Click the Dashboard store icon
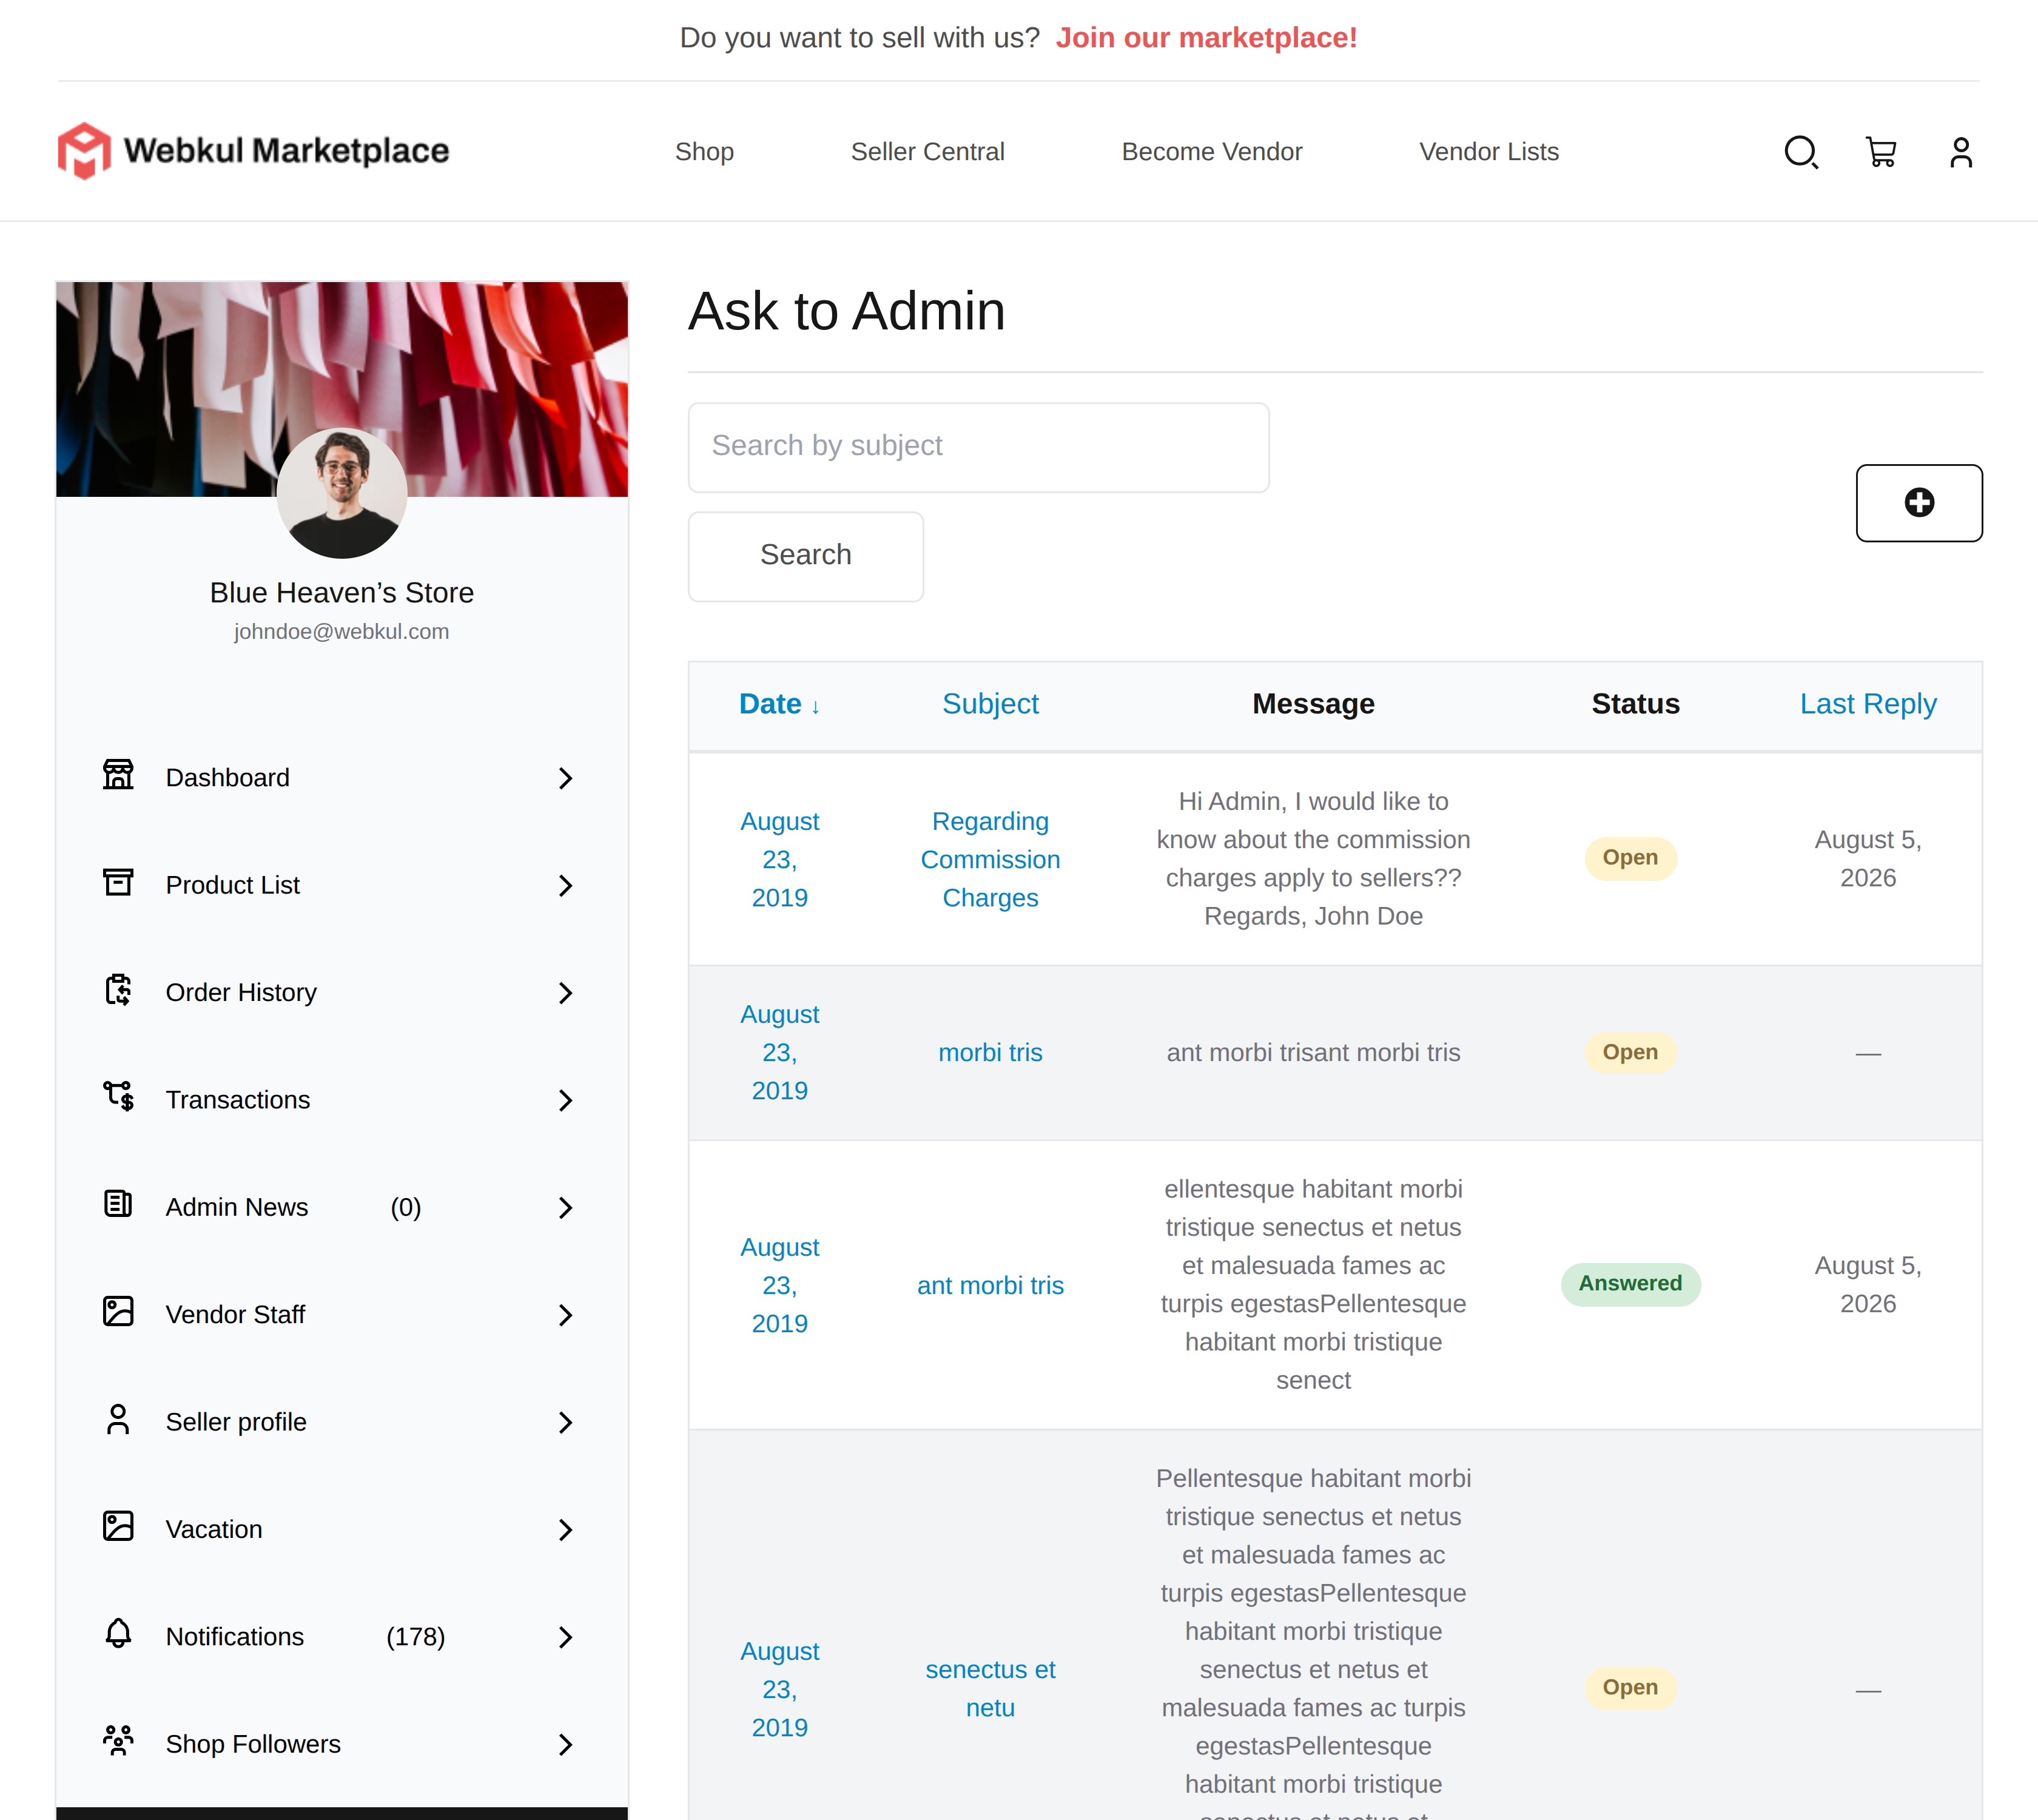2038x1820 pixels. click(118, 774)
